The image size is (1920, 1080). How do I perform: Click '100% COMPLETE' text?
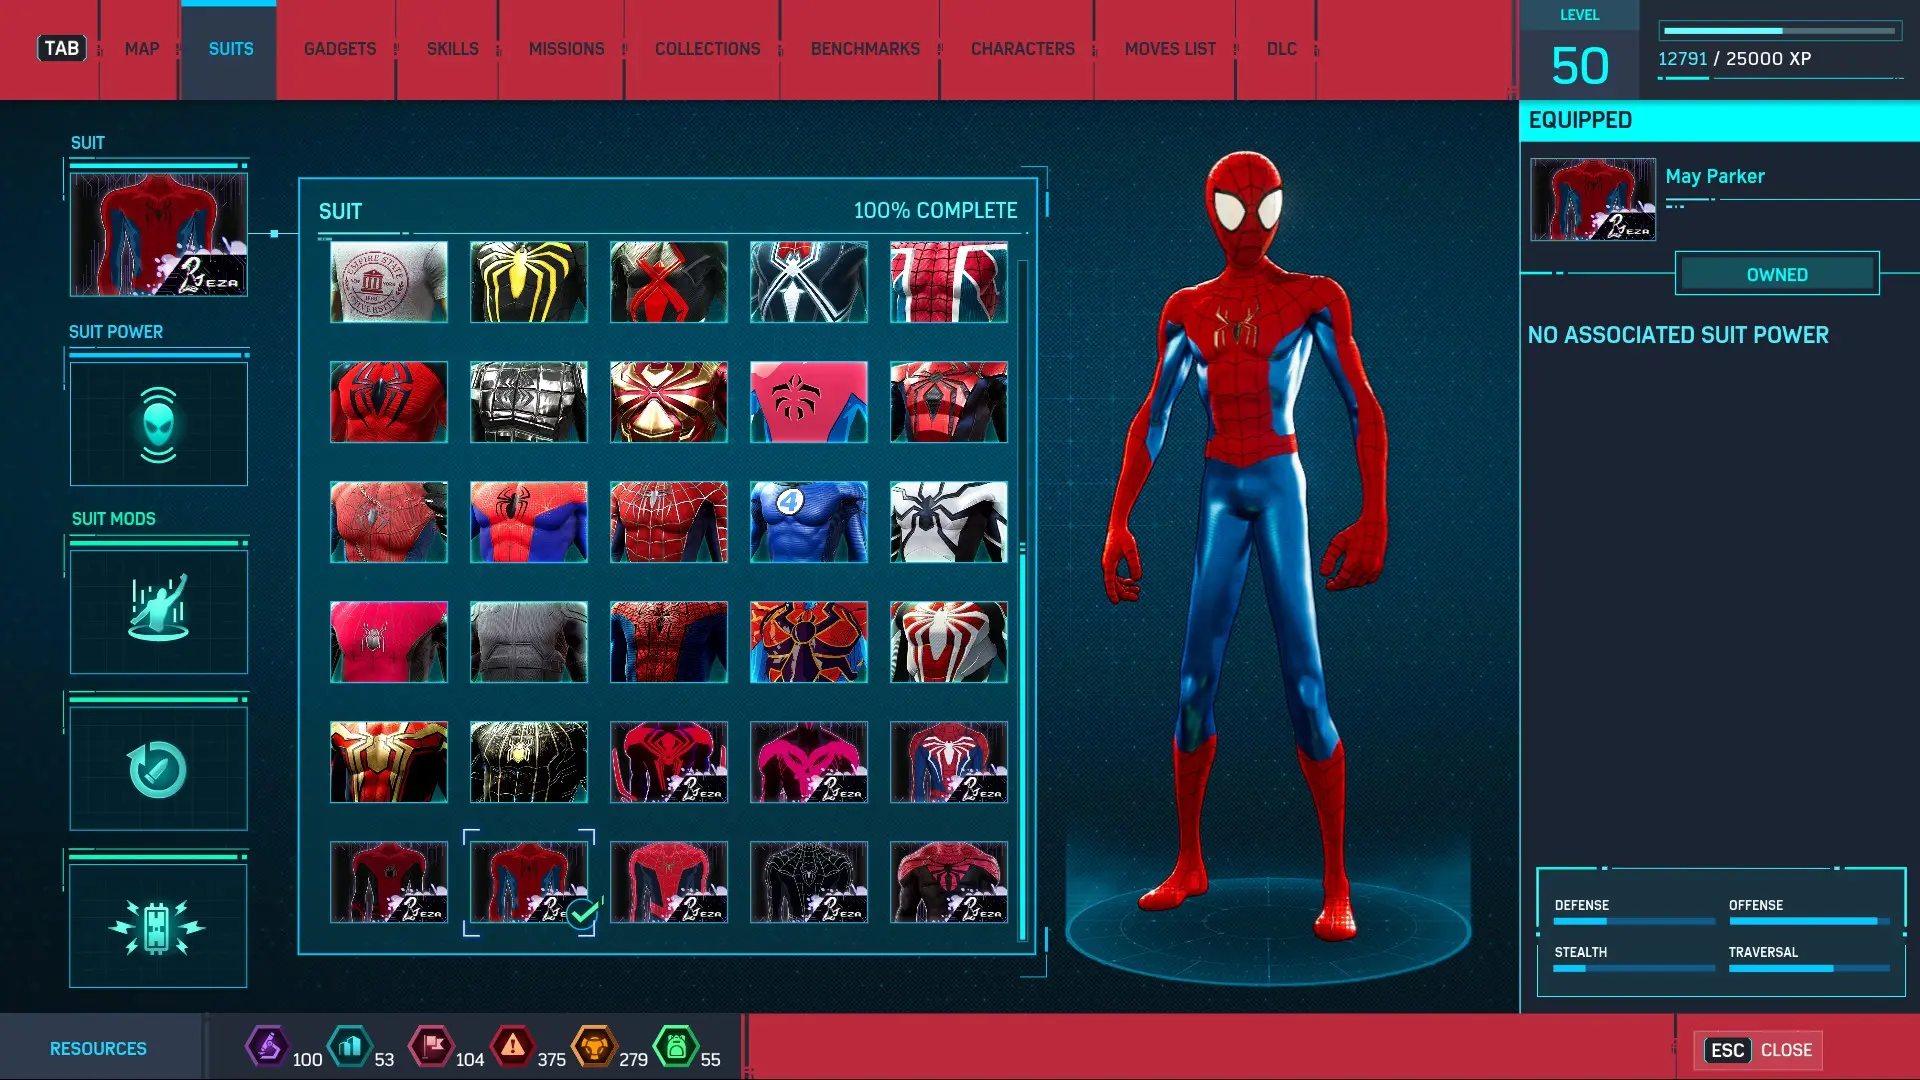pos(935,211)
